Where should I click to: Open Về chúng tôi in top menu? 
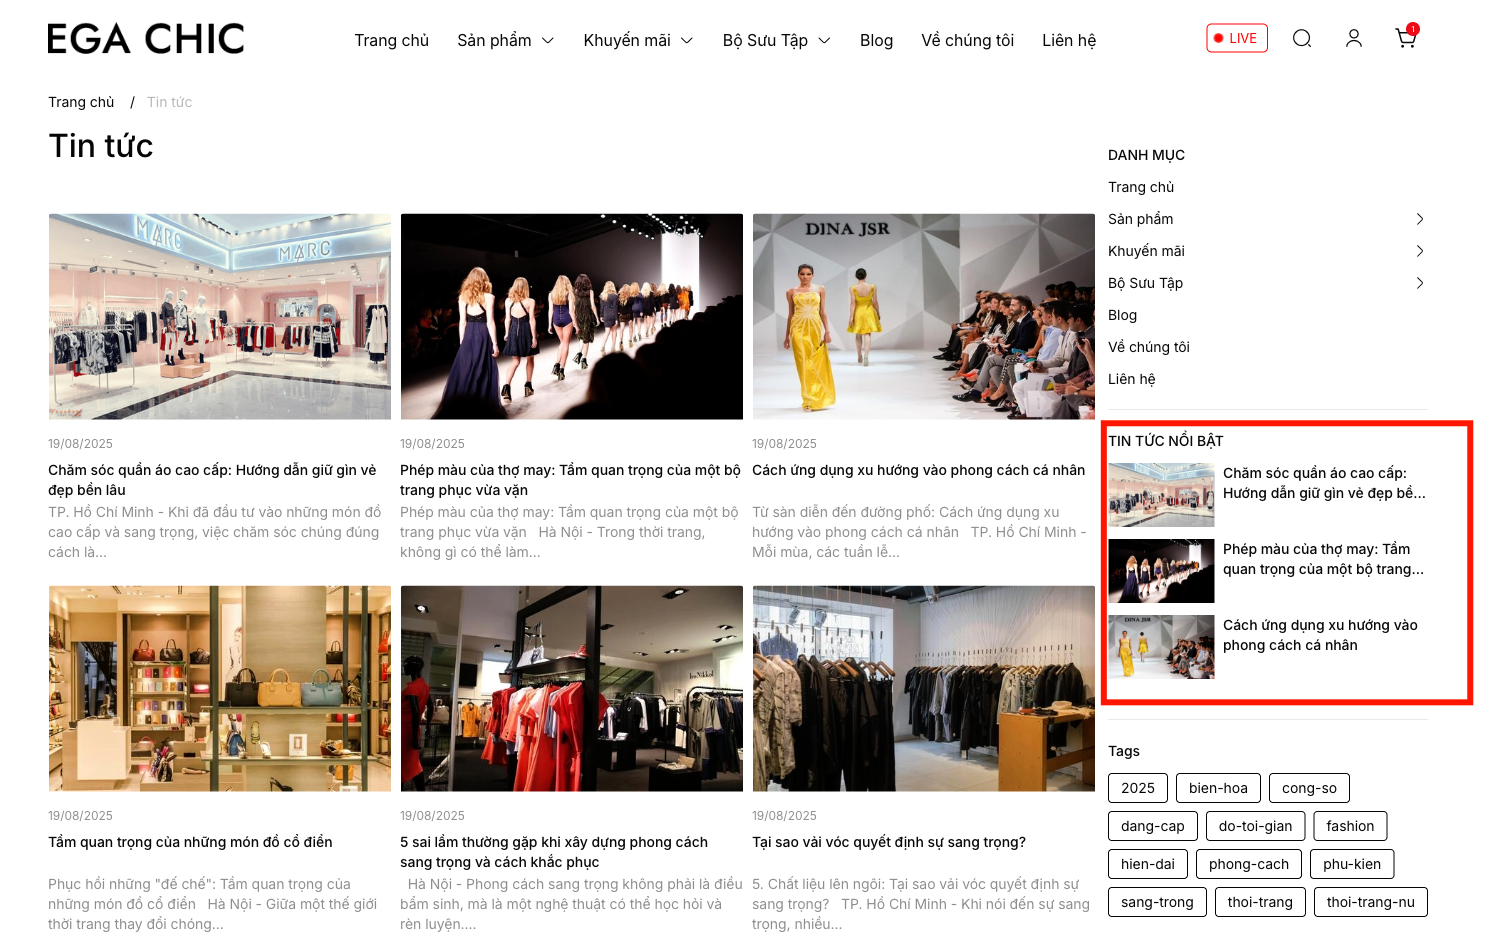coord(967,41)
